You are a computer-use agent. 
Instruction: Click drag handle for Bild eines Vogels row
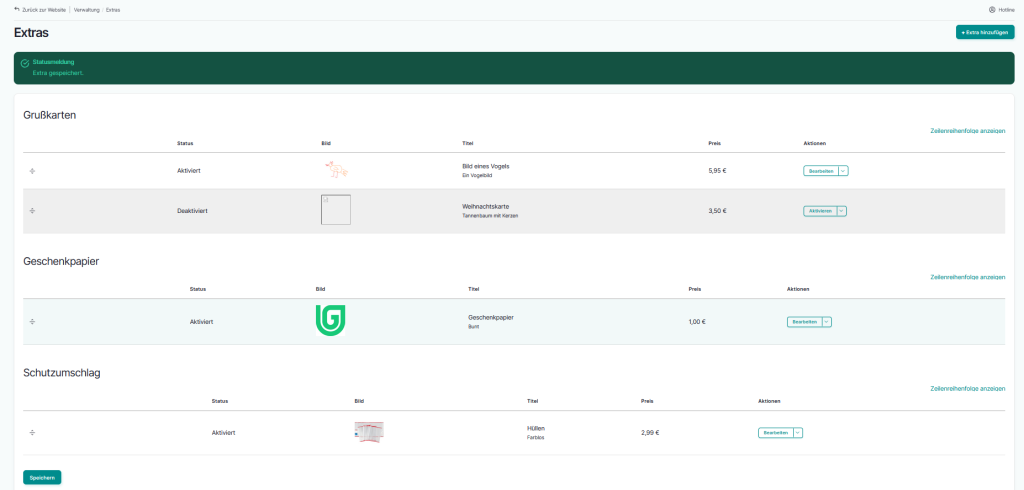point(32,171)
